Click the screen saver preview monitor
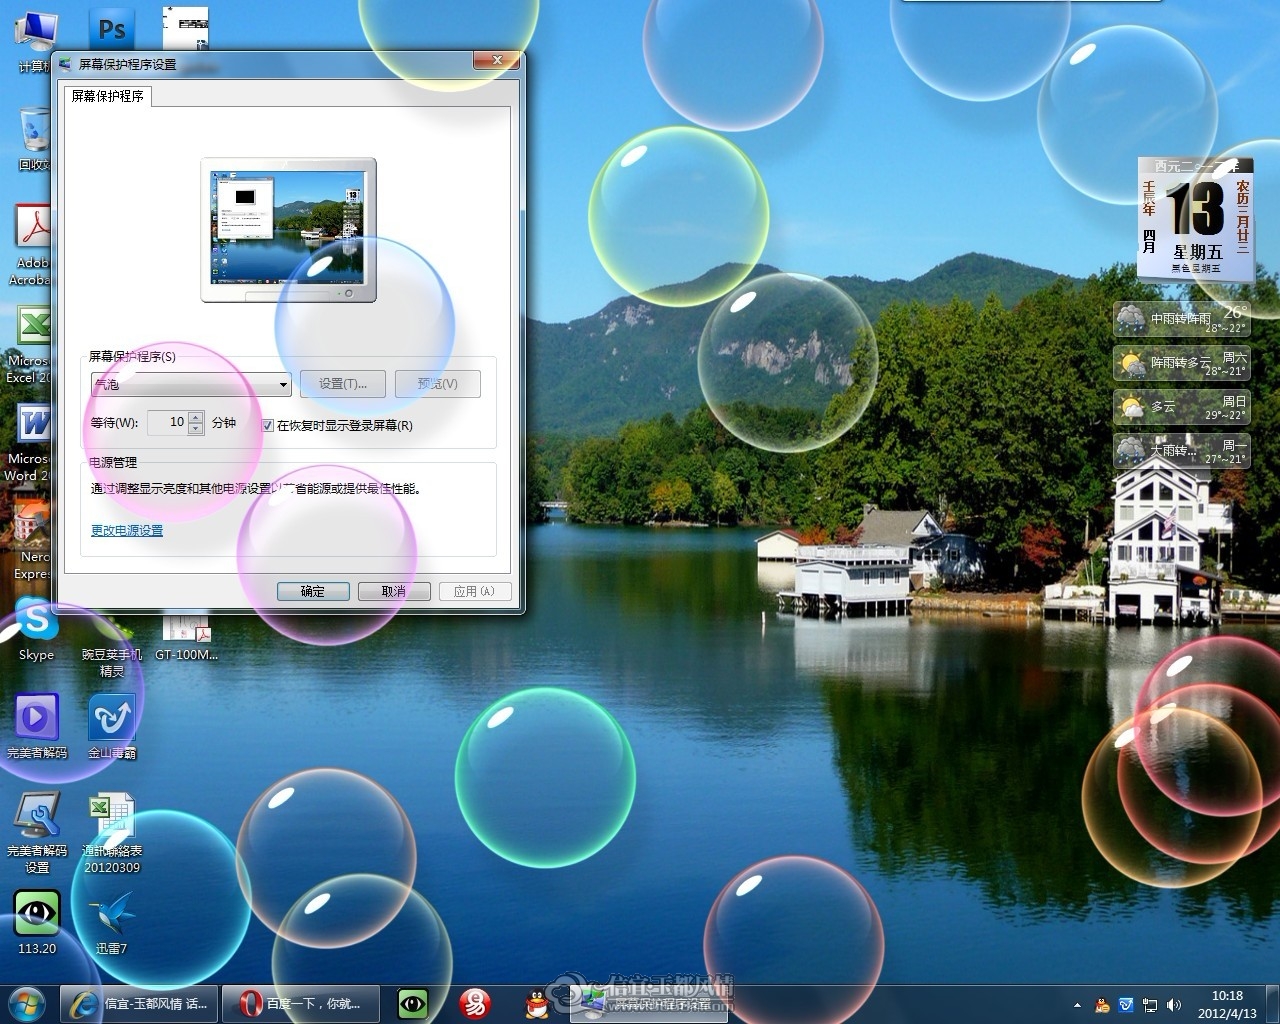Screen dimensions: 1280x1024 pos(289,230)
